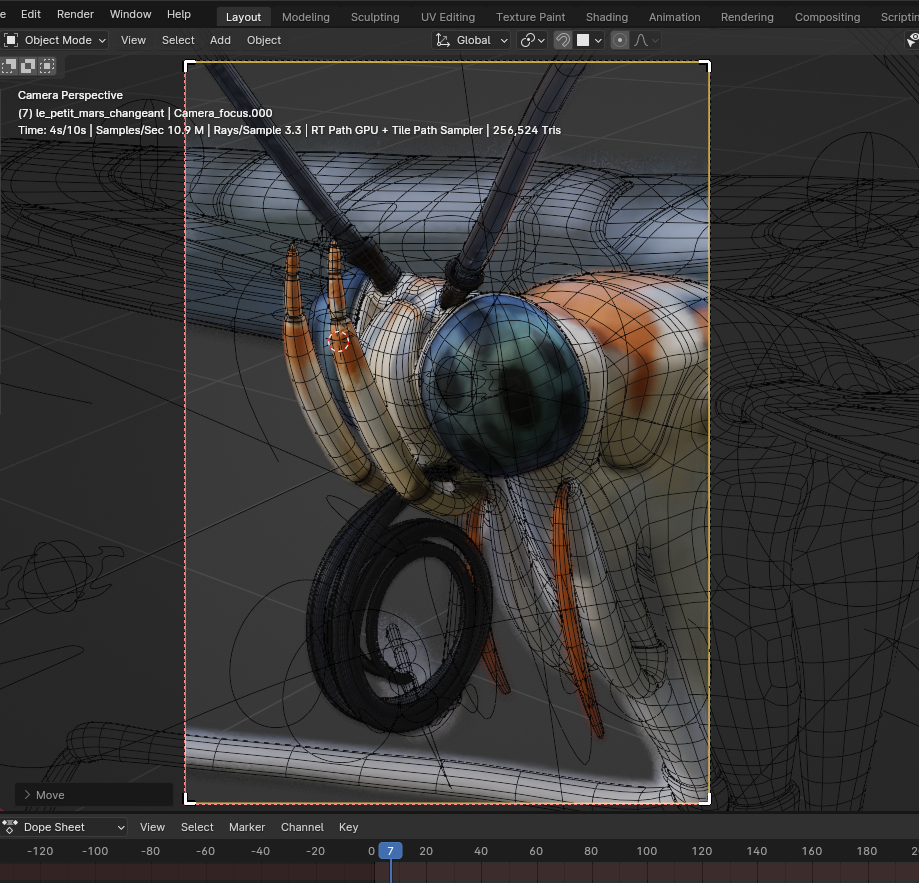Switch to the Animation workspace tab
This screenshot has height=883, width=919.
[674, 17]
